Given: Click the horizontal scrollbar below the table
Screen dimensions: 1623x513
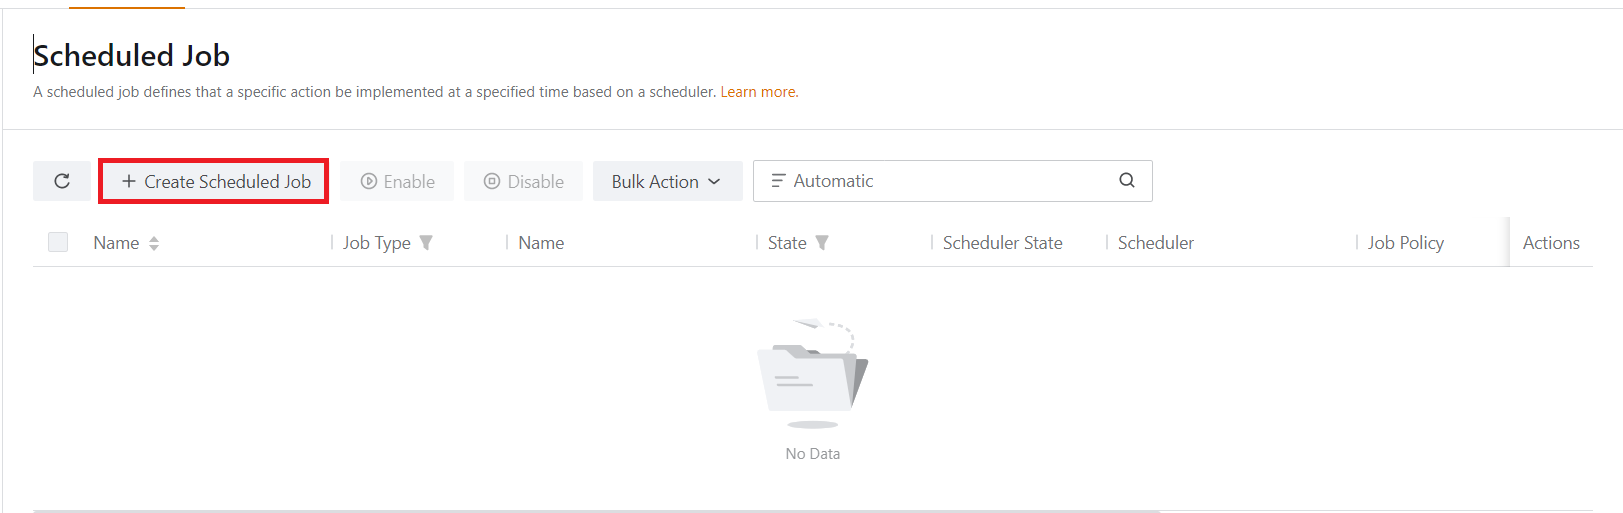Looking at the screenshot, I should click(596, 510).
